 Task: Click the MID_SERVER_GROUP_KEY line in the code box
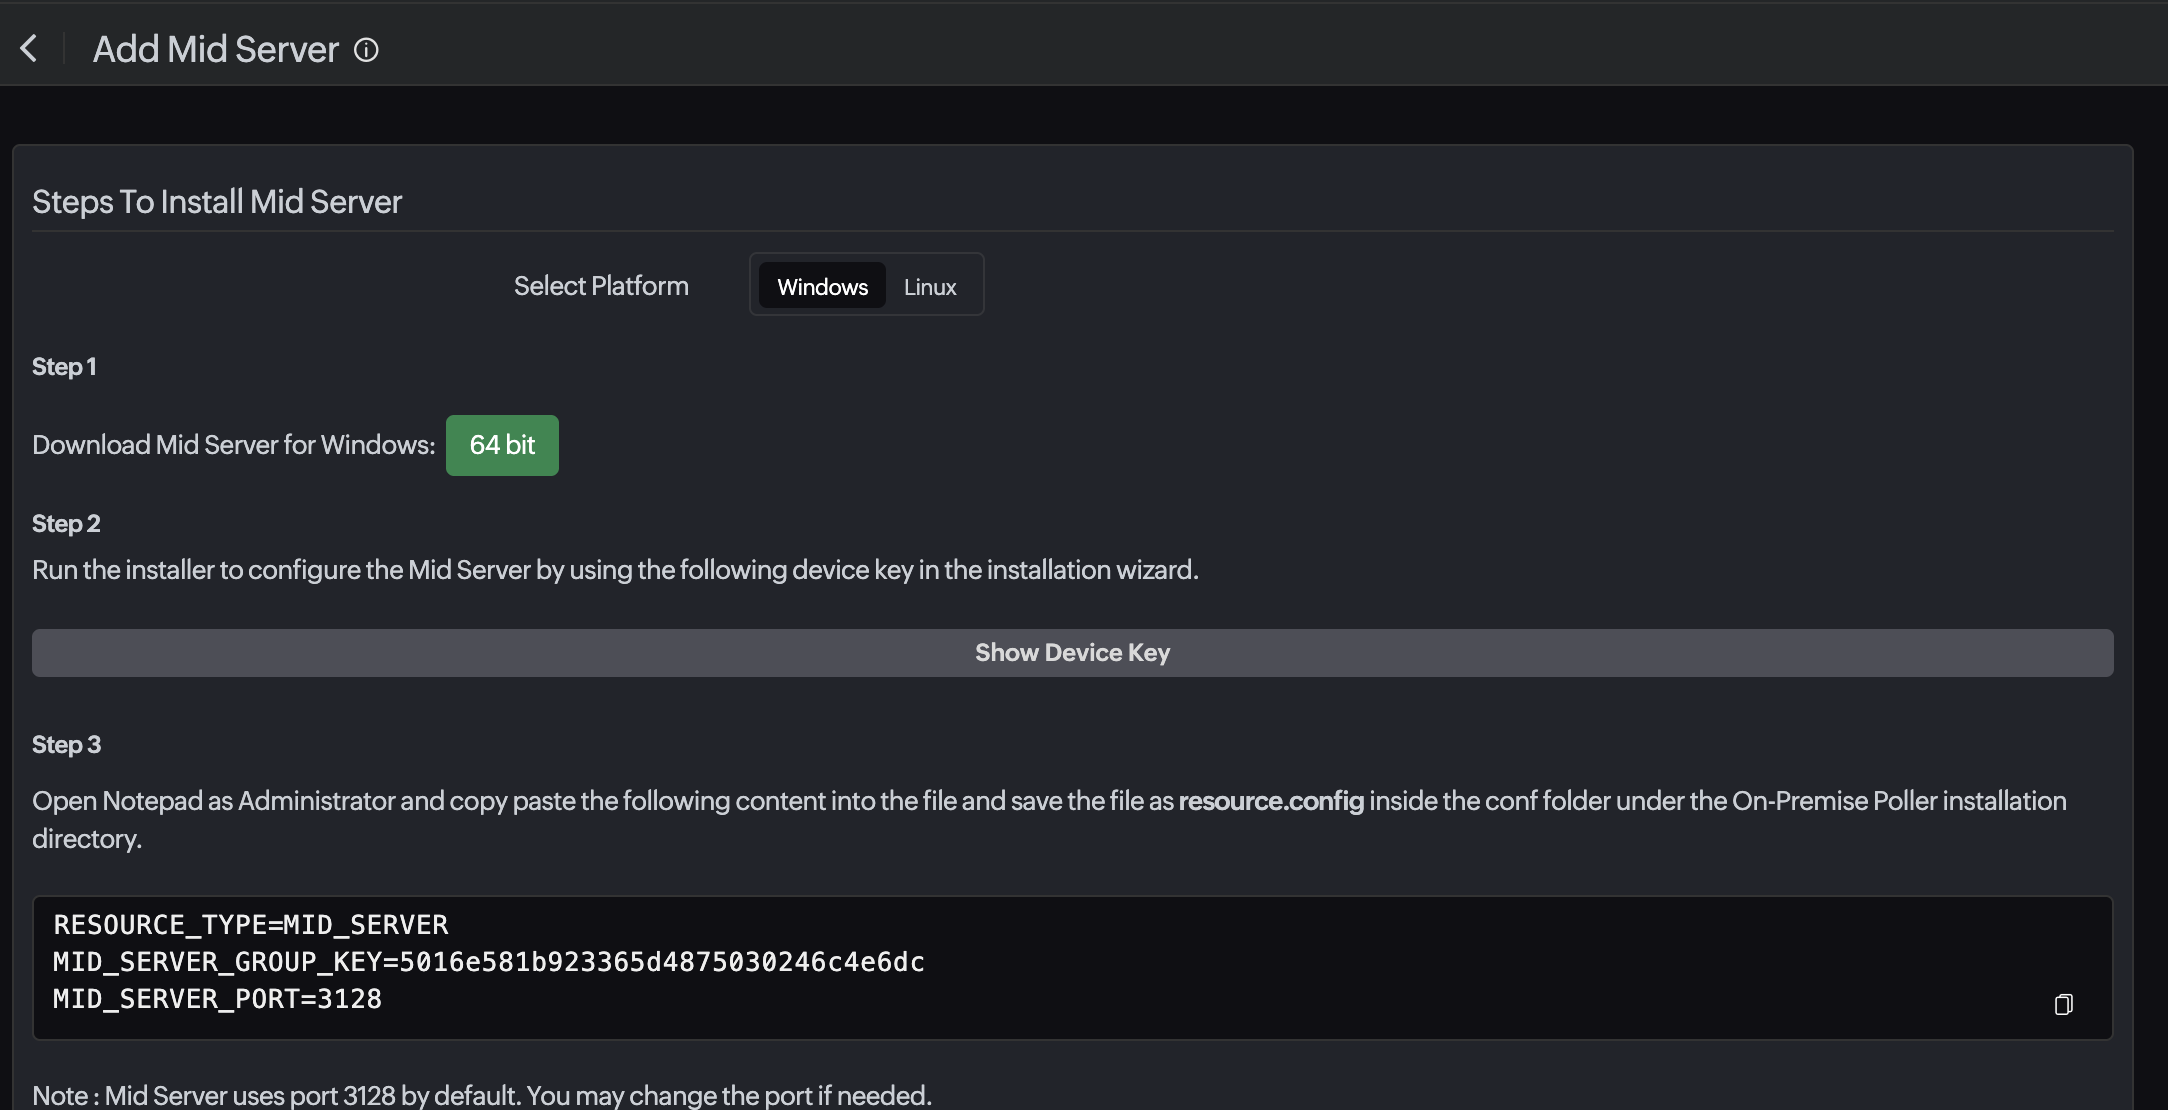(x=488, y=962)
